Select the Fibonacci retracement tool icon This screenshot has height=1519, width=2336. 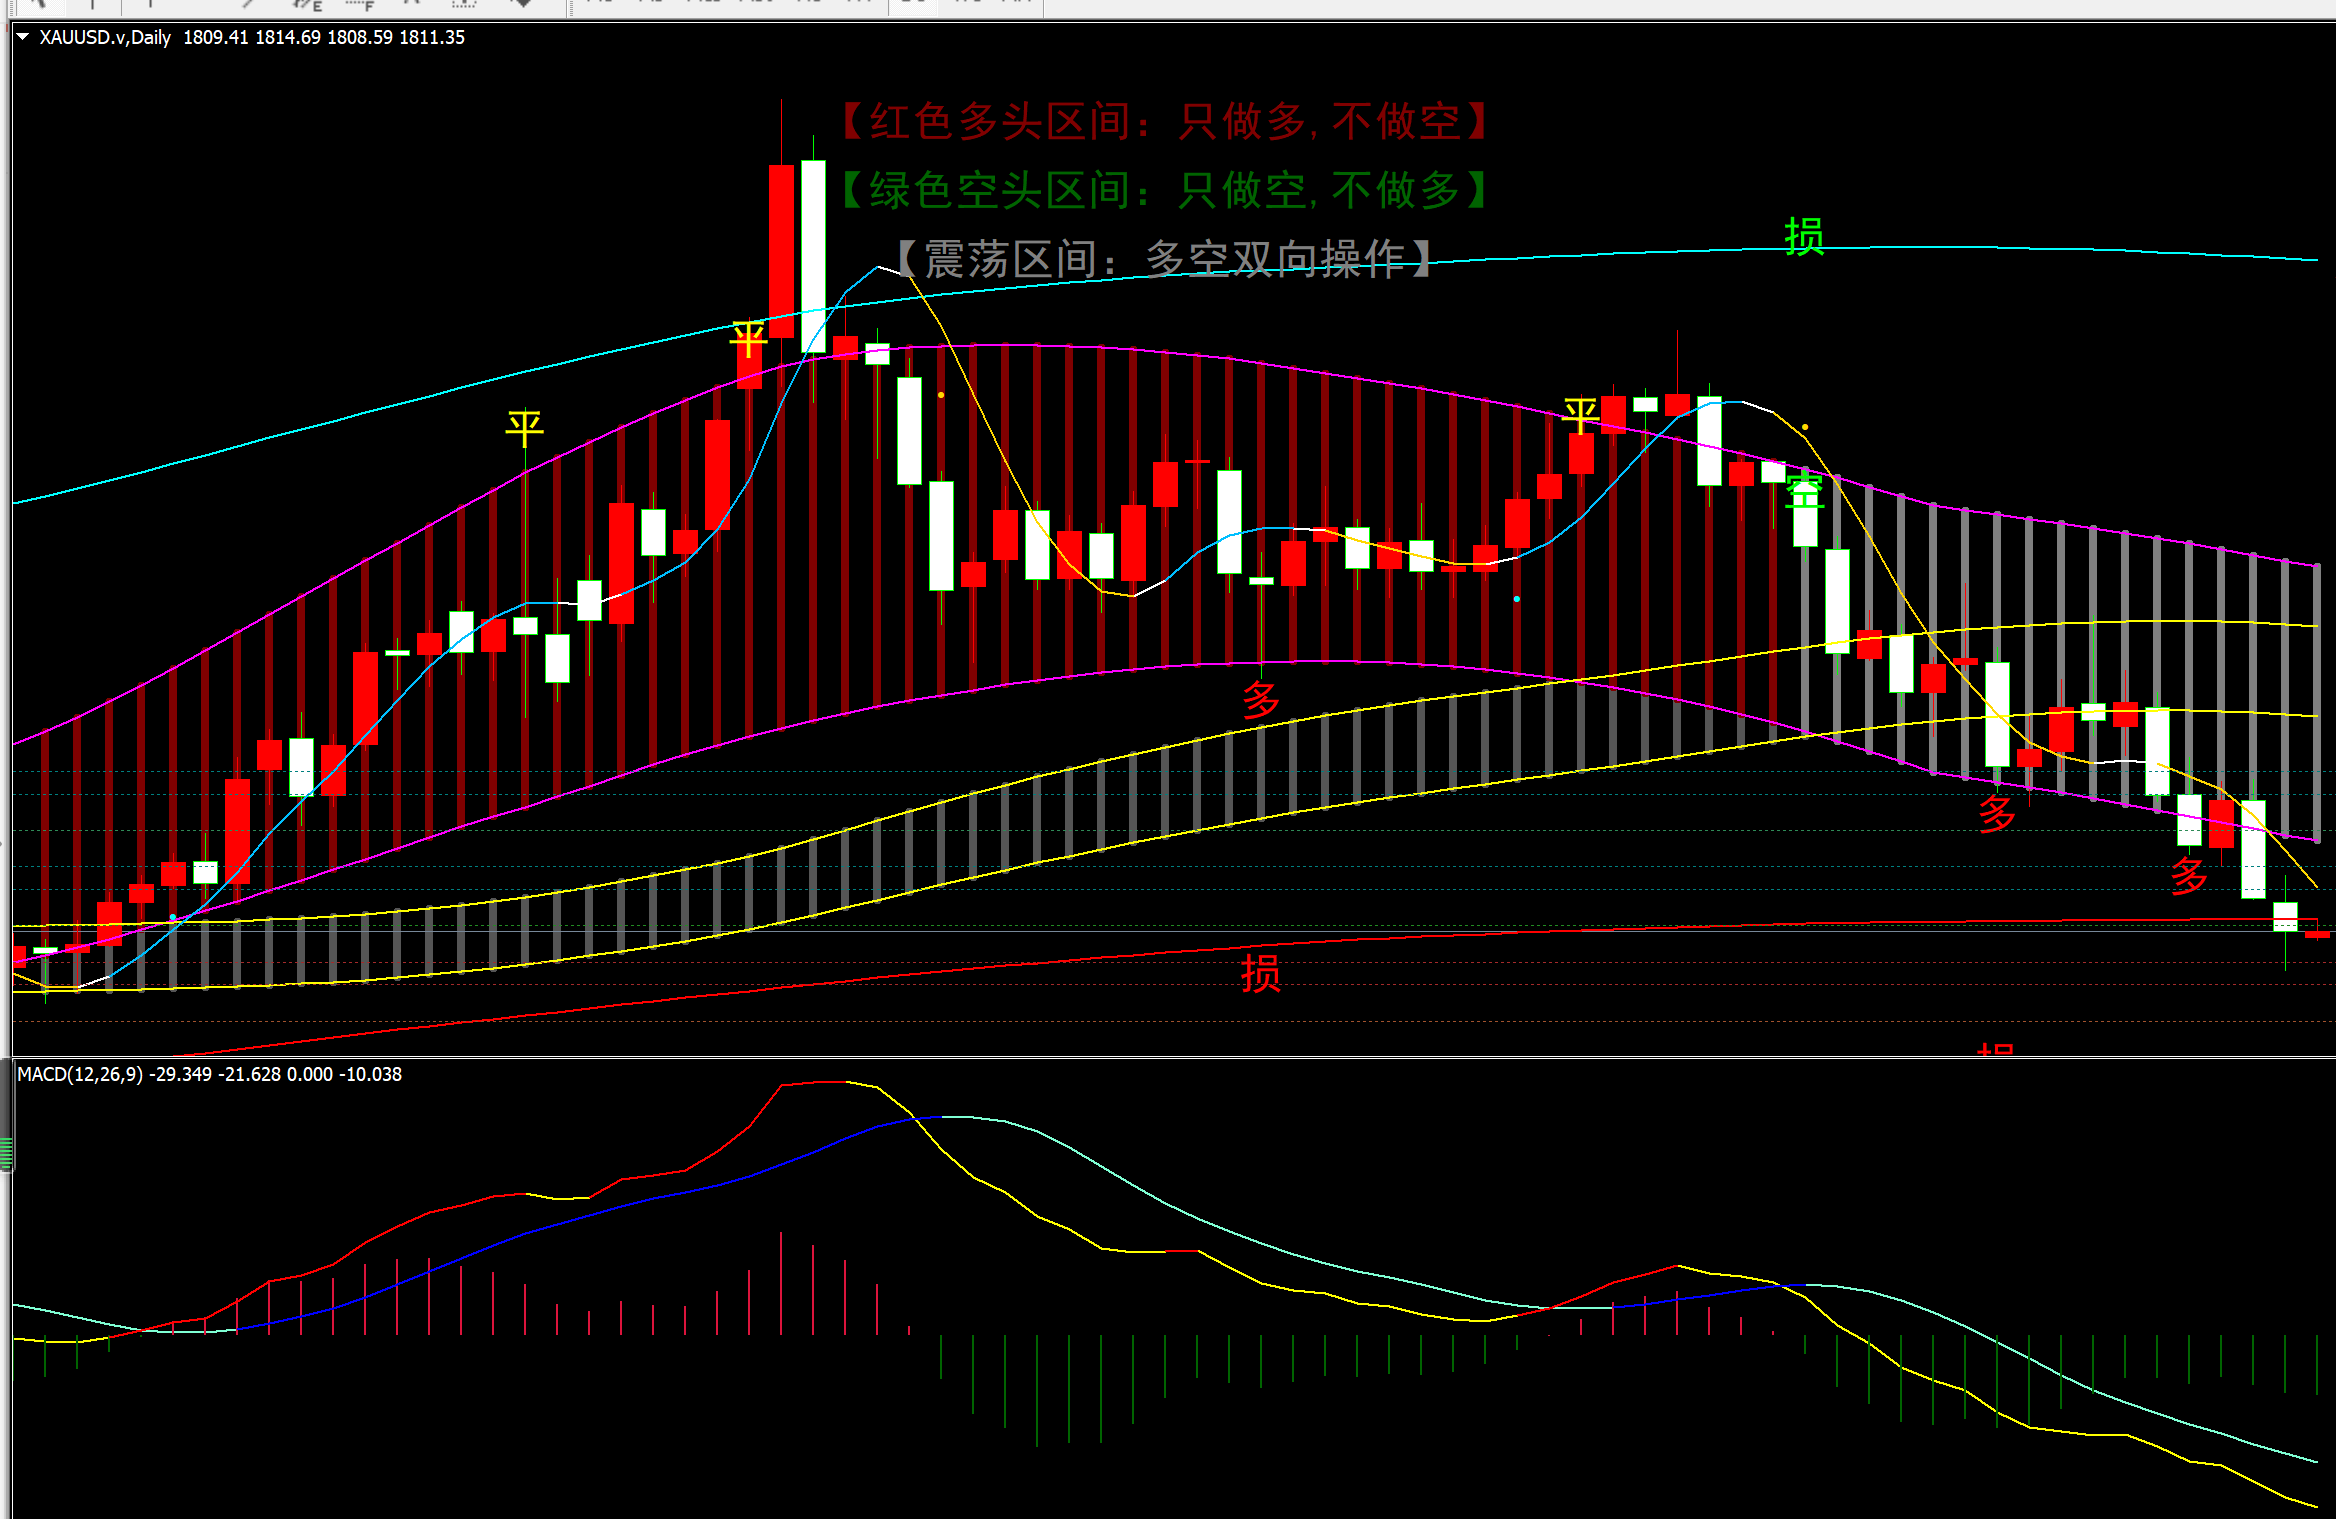click(x=358, y=4)
